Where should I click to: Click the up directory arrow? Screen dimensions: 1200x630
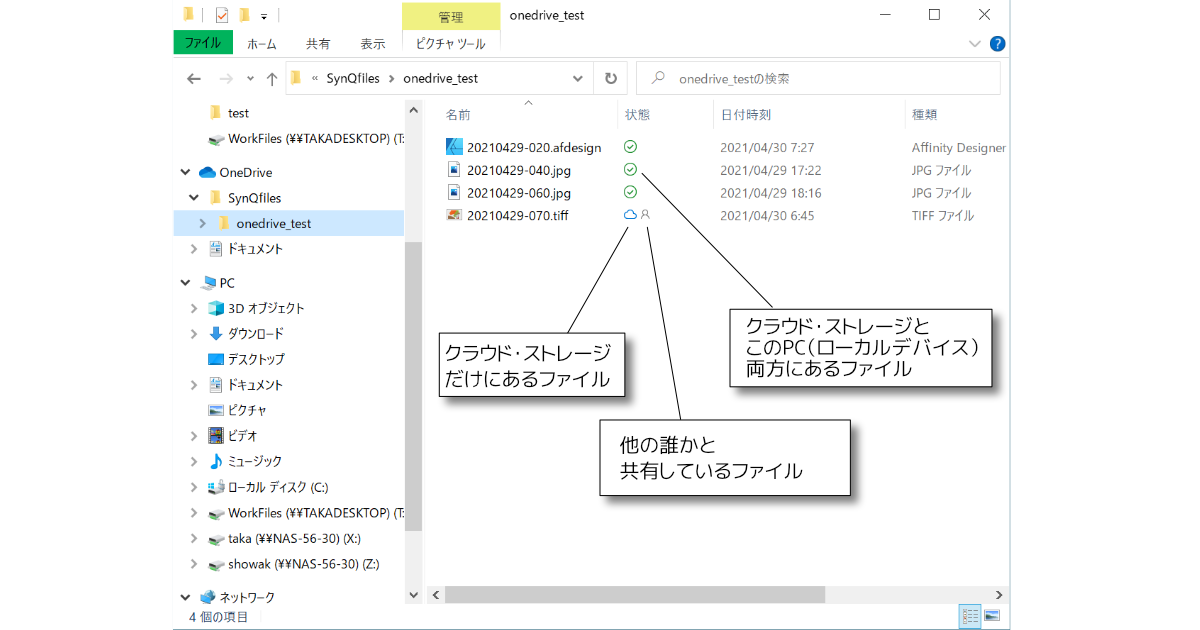[x=271, y=79]
